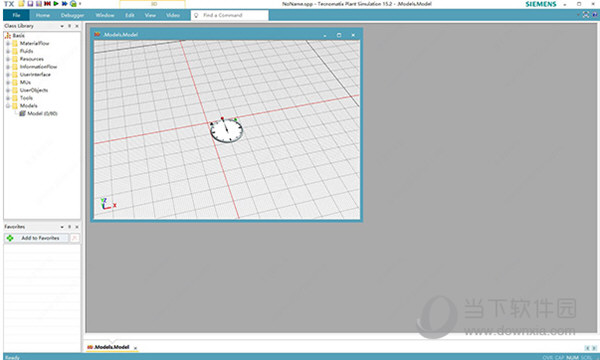Click the New file icon in quick toolbar
The image size is (600, 360).
tap(21, 4)
